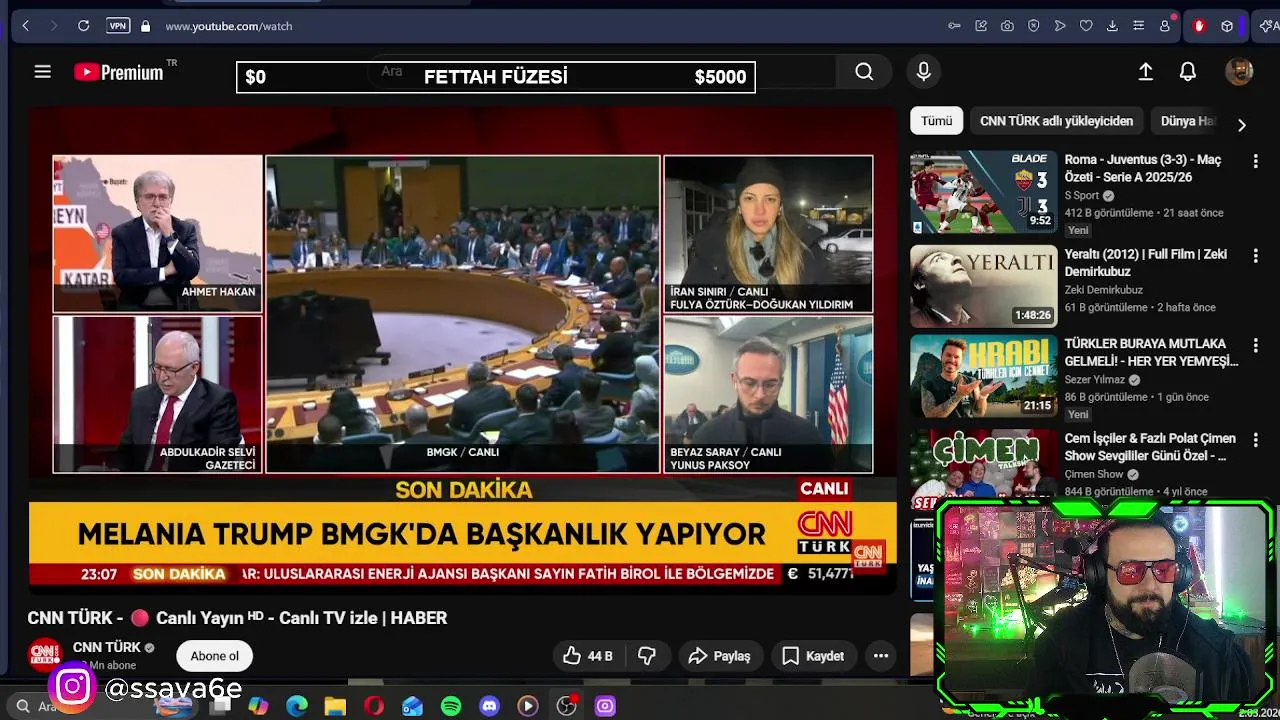
Task: Open Krabi TÜRKLER BURAYA video thumbnail
Action: [x=984, y=376]
